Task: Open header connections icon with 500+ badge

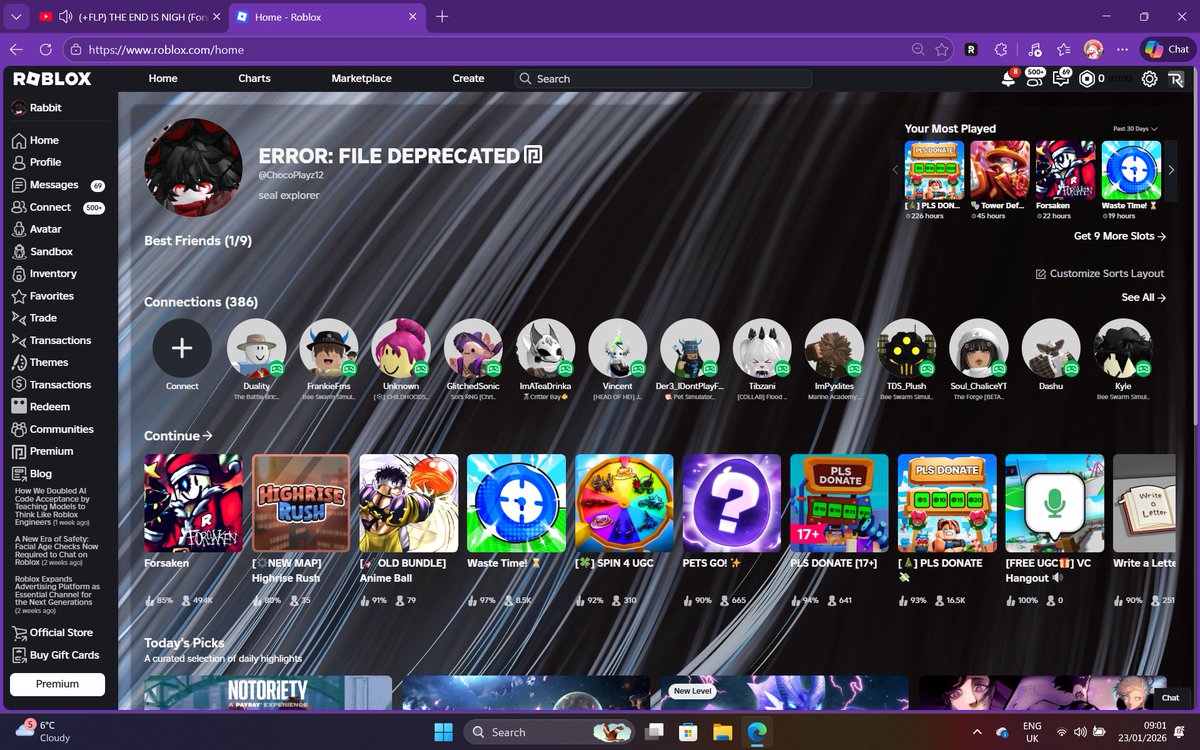Action: click(1033, 78)
